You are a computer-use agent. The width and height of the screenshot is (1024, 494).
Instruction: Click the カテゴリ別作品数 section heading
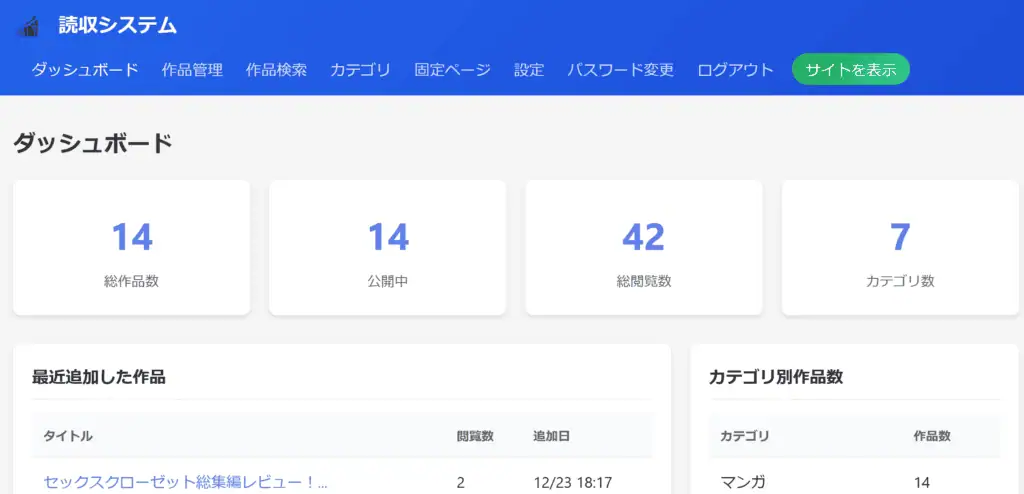click(776, 377)
